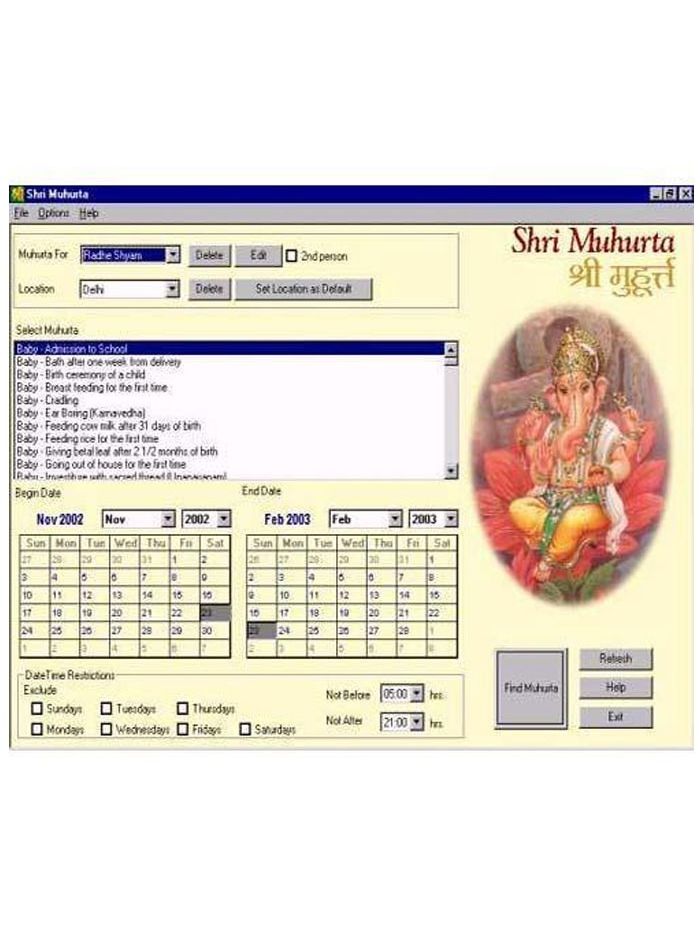Open the File menu

(21, 213)
